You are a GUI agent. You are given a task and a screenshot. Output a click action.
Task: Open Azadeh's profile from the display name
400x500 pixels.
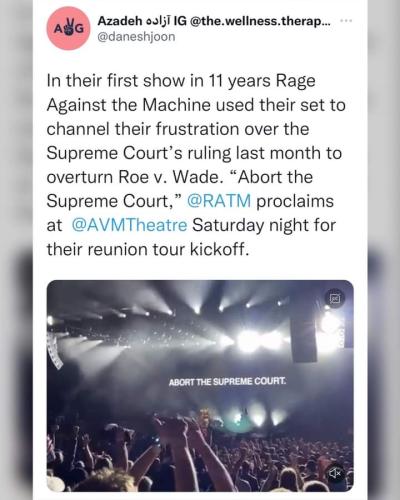(120, 21)
